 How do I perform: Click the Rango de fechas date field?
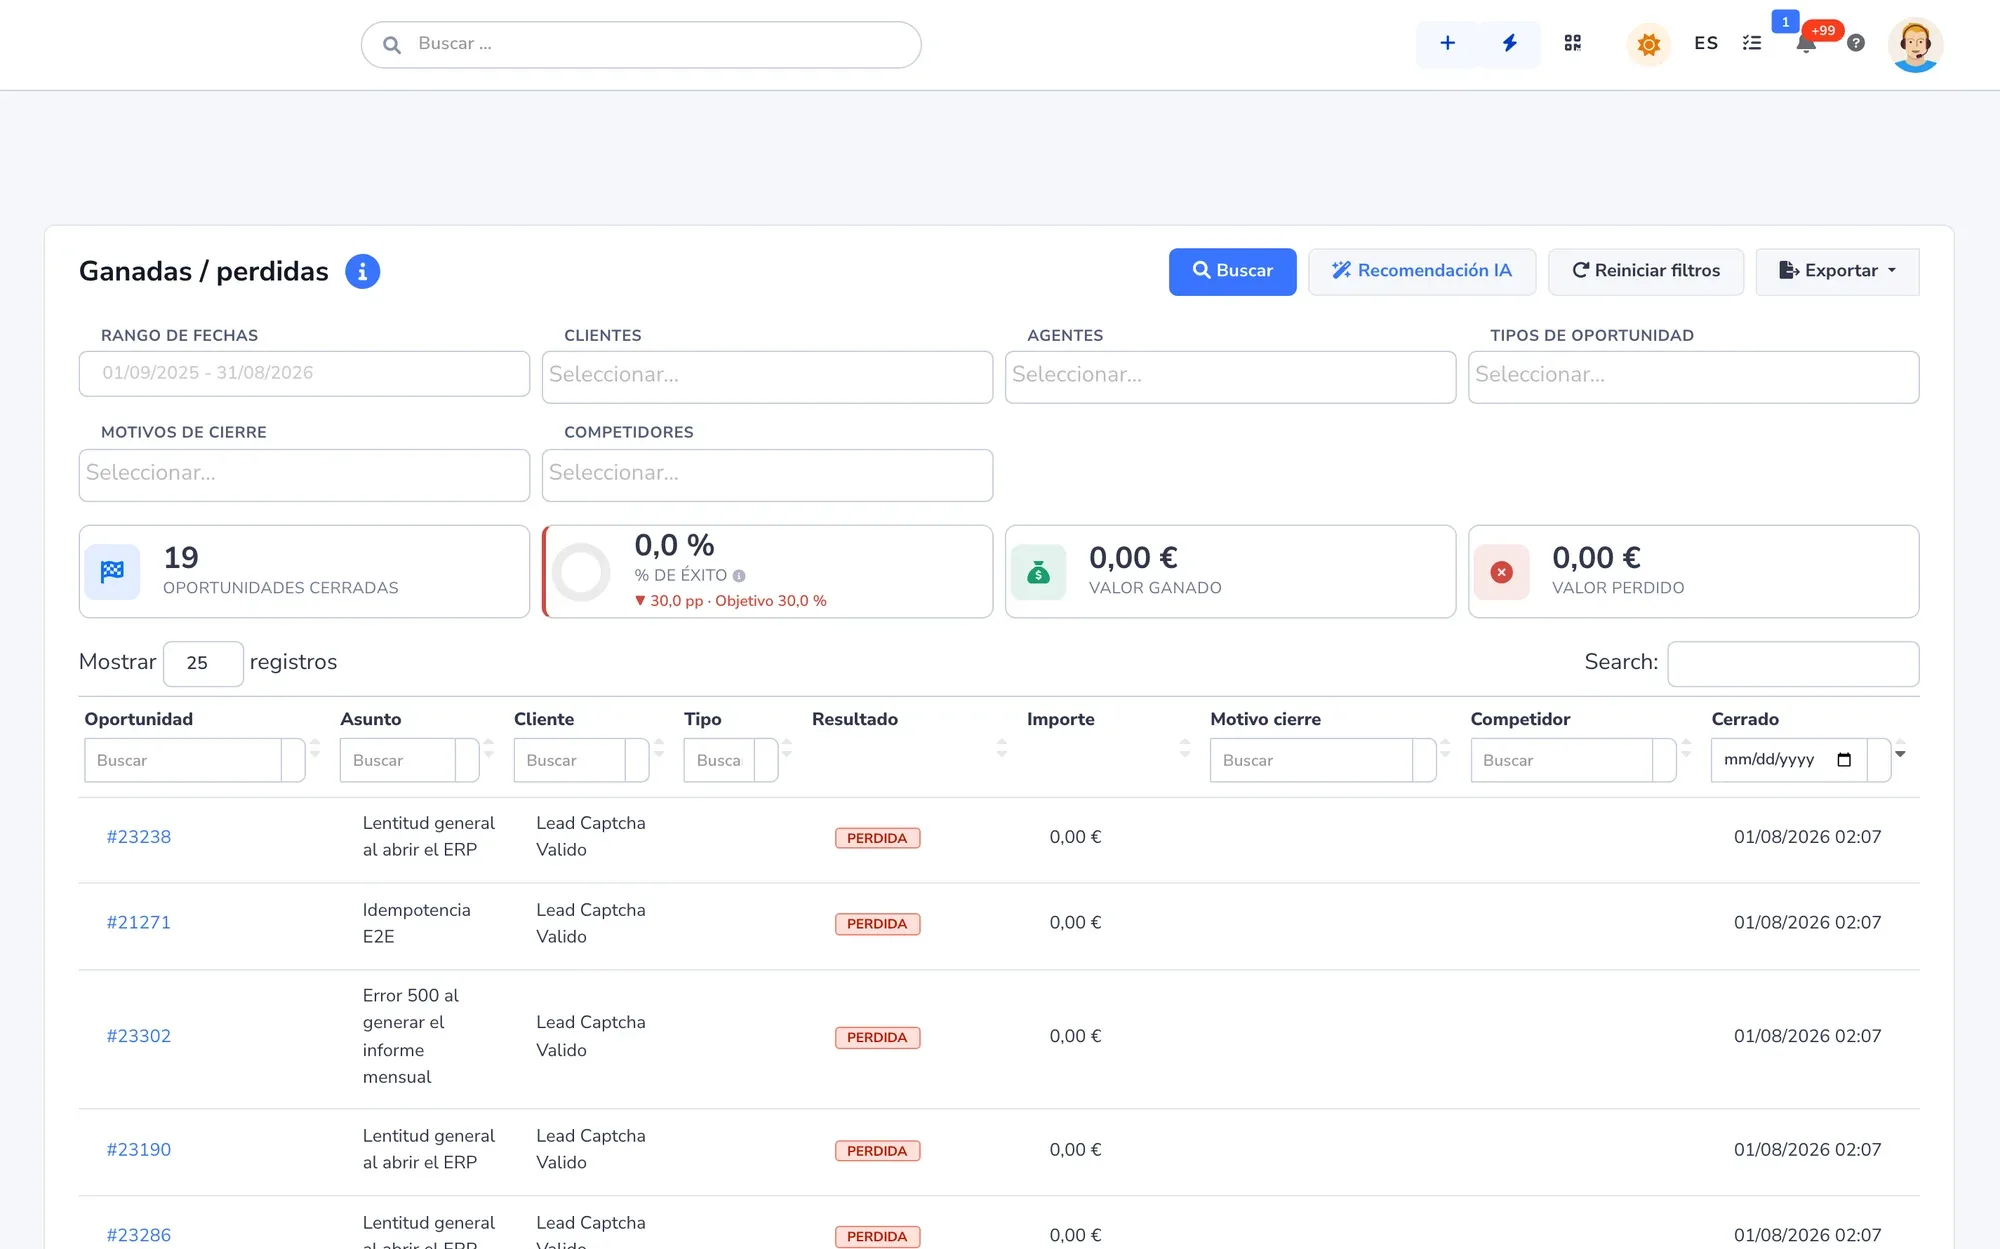tap(304, 373)
